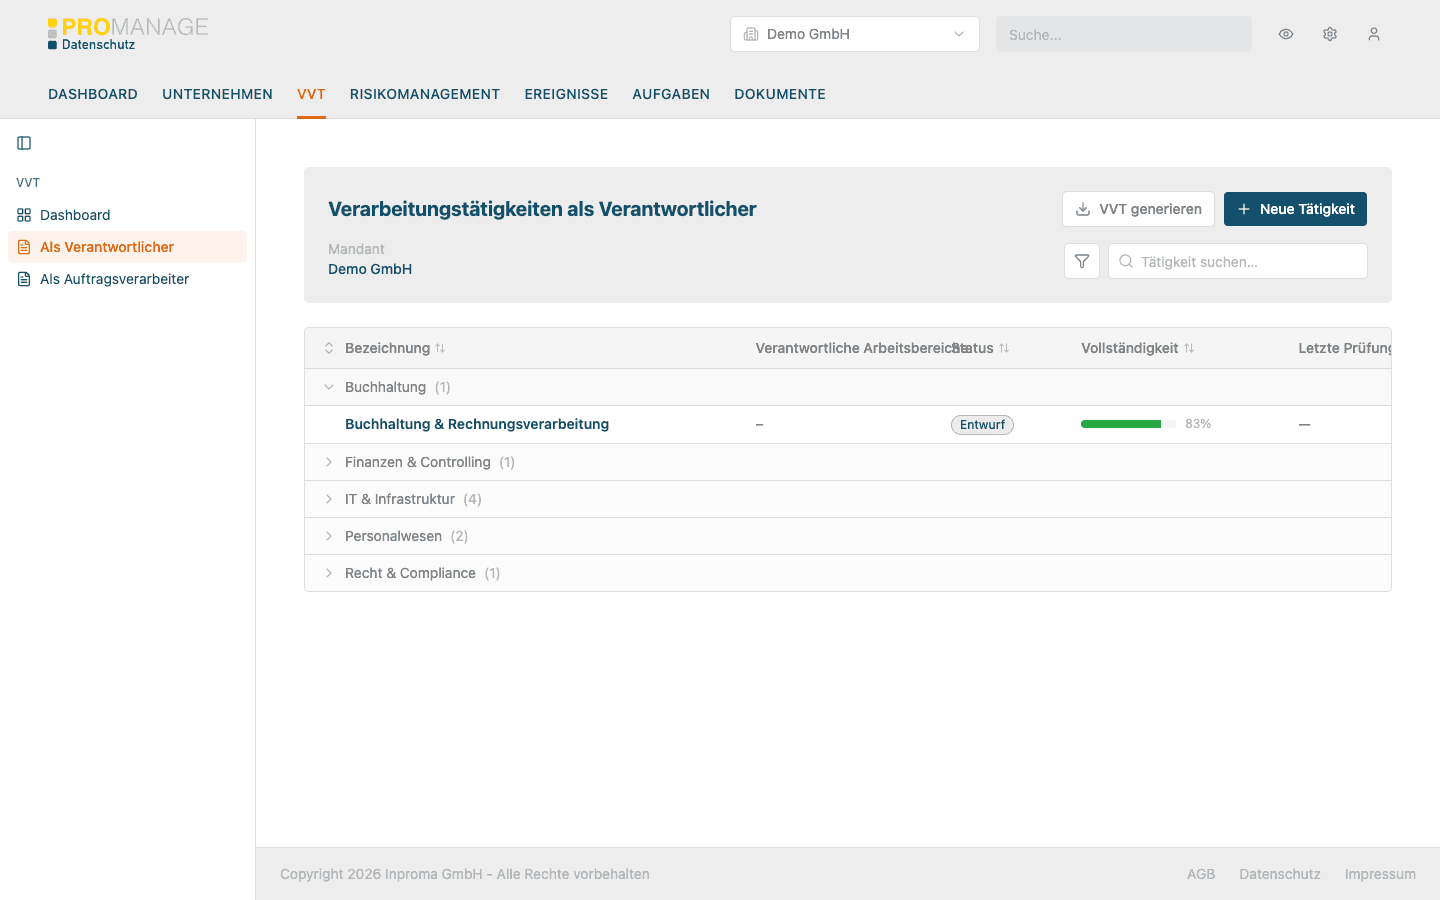The width and height of the screenshot is (1440, 900).
Task: Click the Entwurf status badge
Action: coord(982,425)
